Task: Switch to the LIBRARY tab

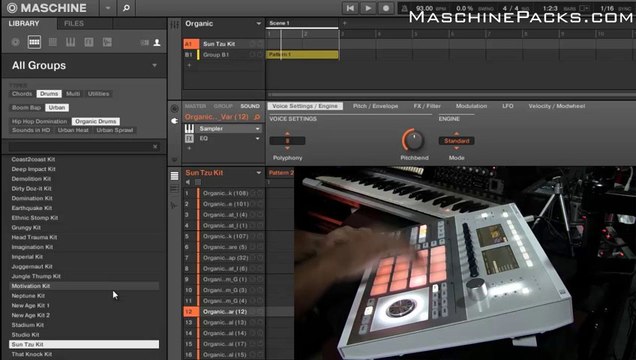Action: [24, 24]
